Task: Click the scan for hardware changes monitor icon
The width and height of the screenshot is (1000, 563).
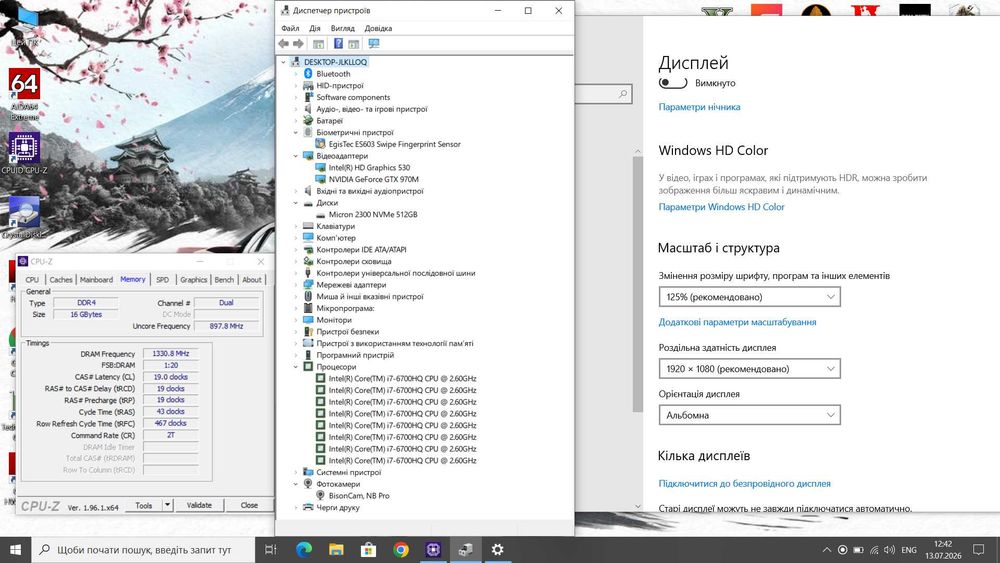Action: tap(374, 43)
